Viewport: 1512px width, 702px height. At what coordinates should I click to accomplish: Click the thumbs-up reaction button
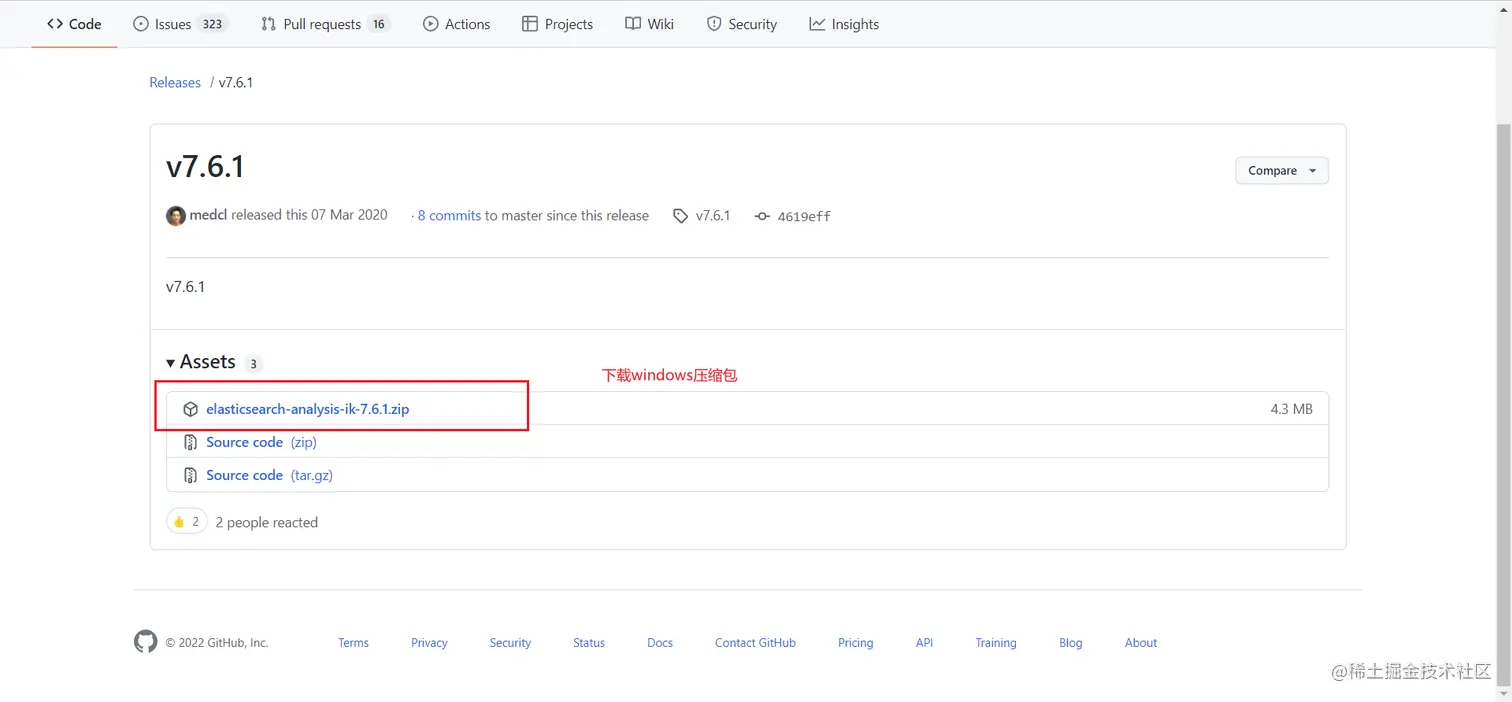[186, 522]
